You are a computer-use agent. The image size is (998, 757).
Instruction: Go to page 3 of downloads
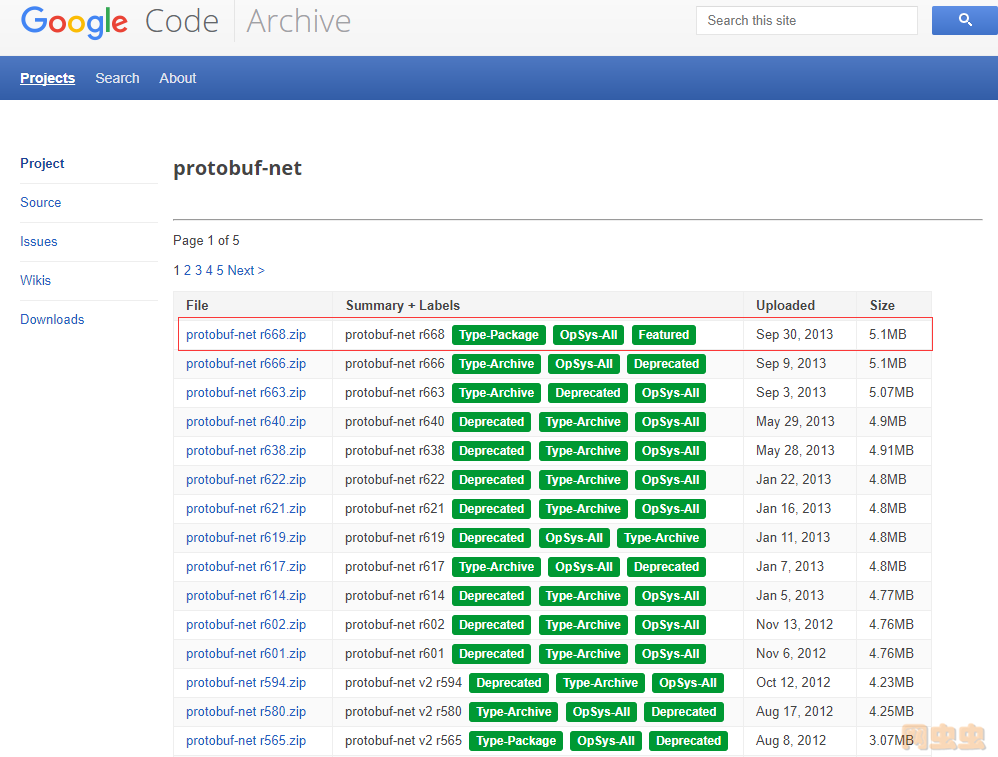point(198,271)
